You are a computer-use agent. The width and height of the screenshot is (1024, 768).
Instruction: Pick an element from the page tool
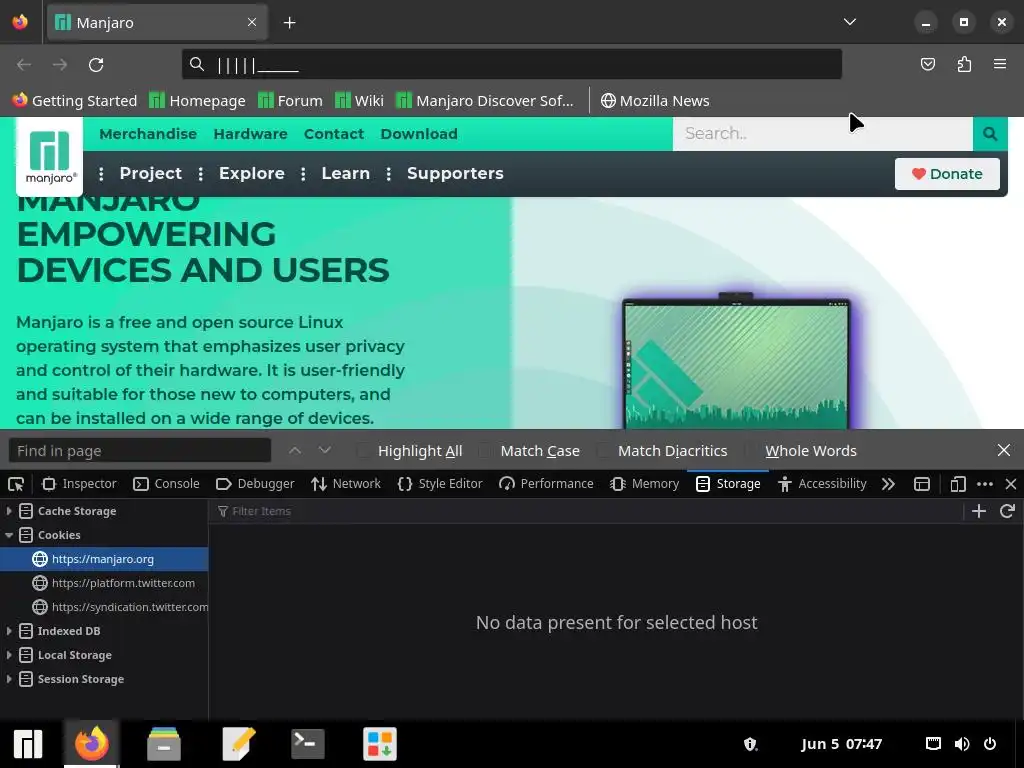[x=16, y=484]
